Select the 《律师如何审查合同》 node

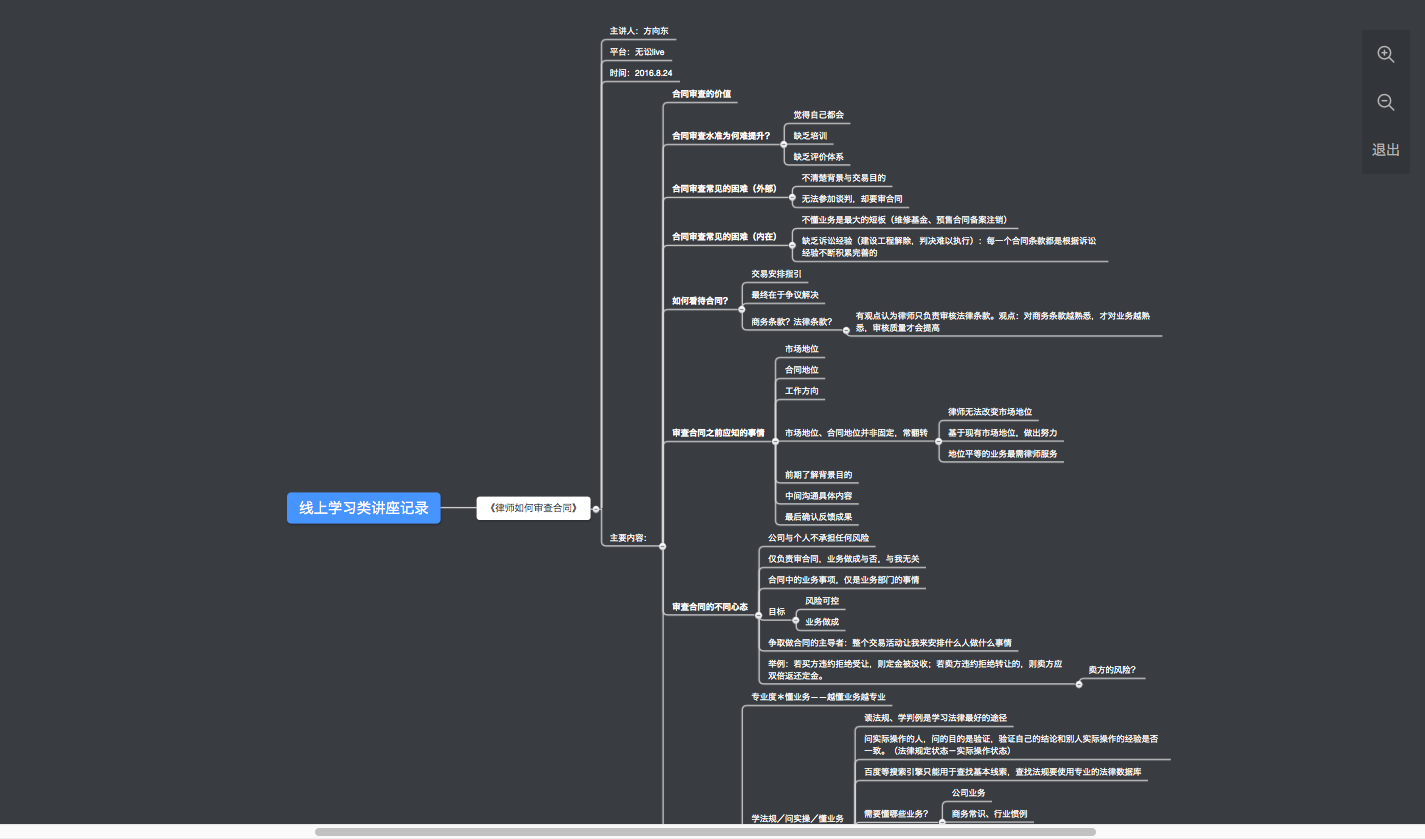pos(533,508)
